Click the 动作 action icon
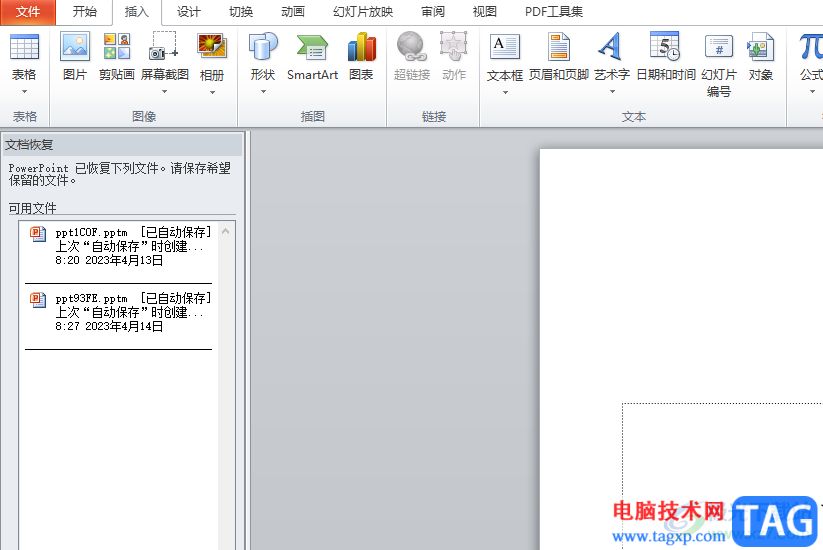Image resolution: width=823 pixels, height=550 pixels. (x=453, y=46)
